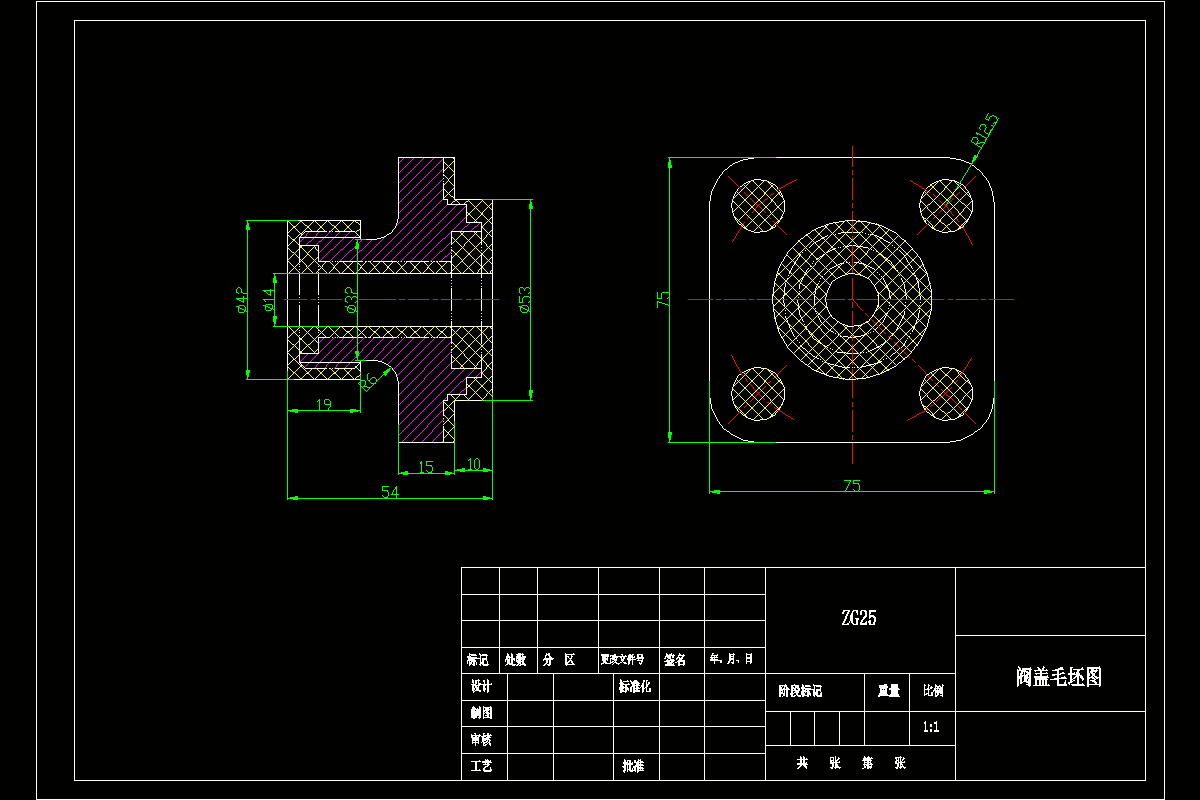Click the '重量' title block cell

tap(889, 691)
